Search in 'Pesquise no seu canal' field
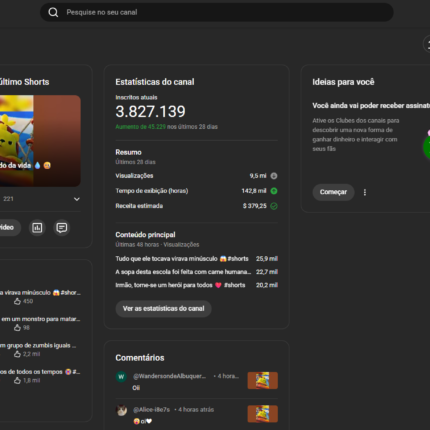Image resolution: width=430 pixels, height=430 pixels. tap(217, 12)
